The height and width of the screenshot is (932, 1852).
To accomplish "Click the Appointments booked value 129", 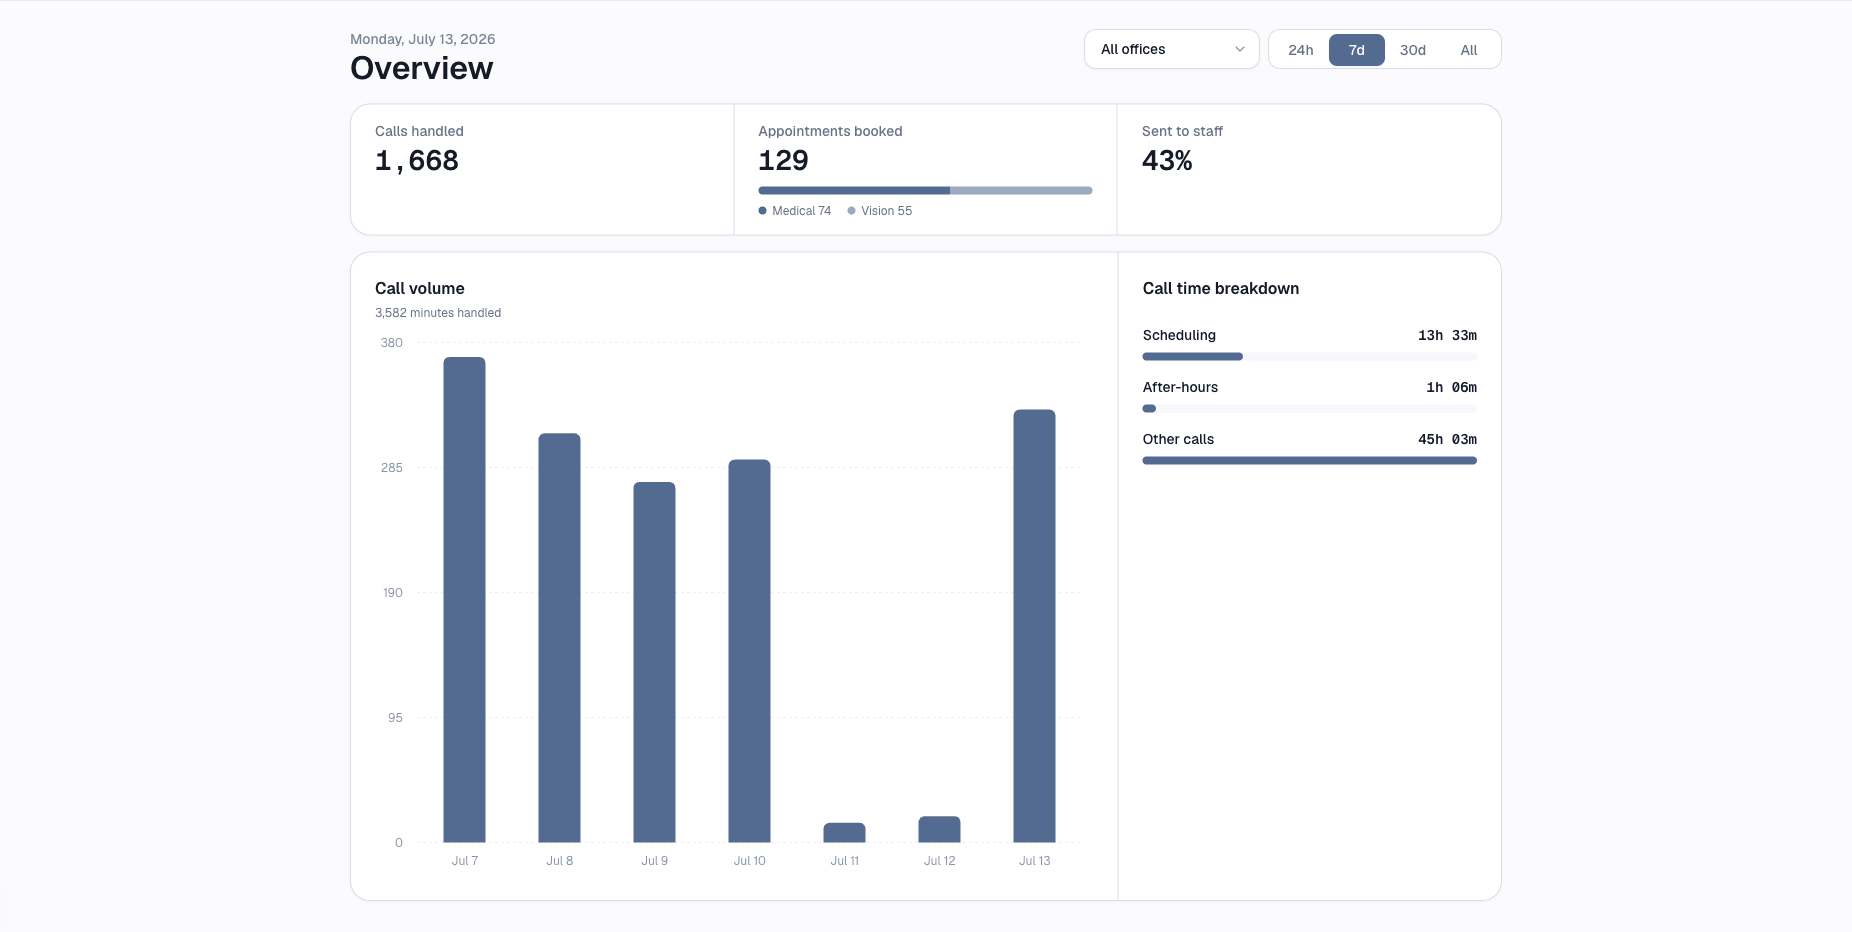I will pyautogui.click(x=783, y=160).
